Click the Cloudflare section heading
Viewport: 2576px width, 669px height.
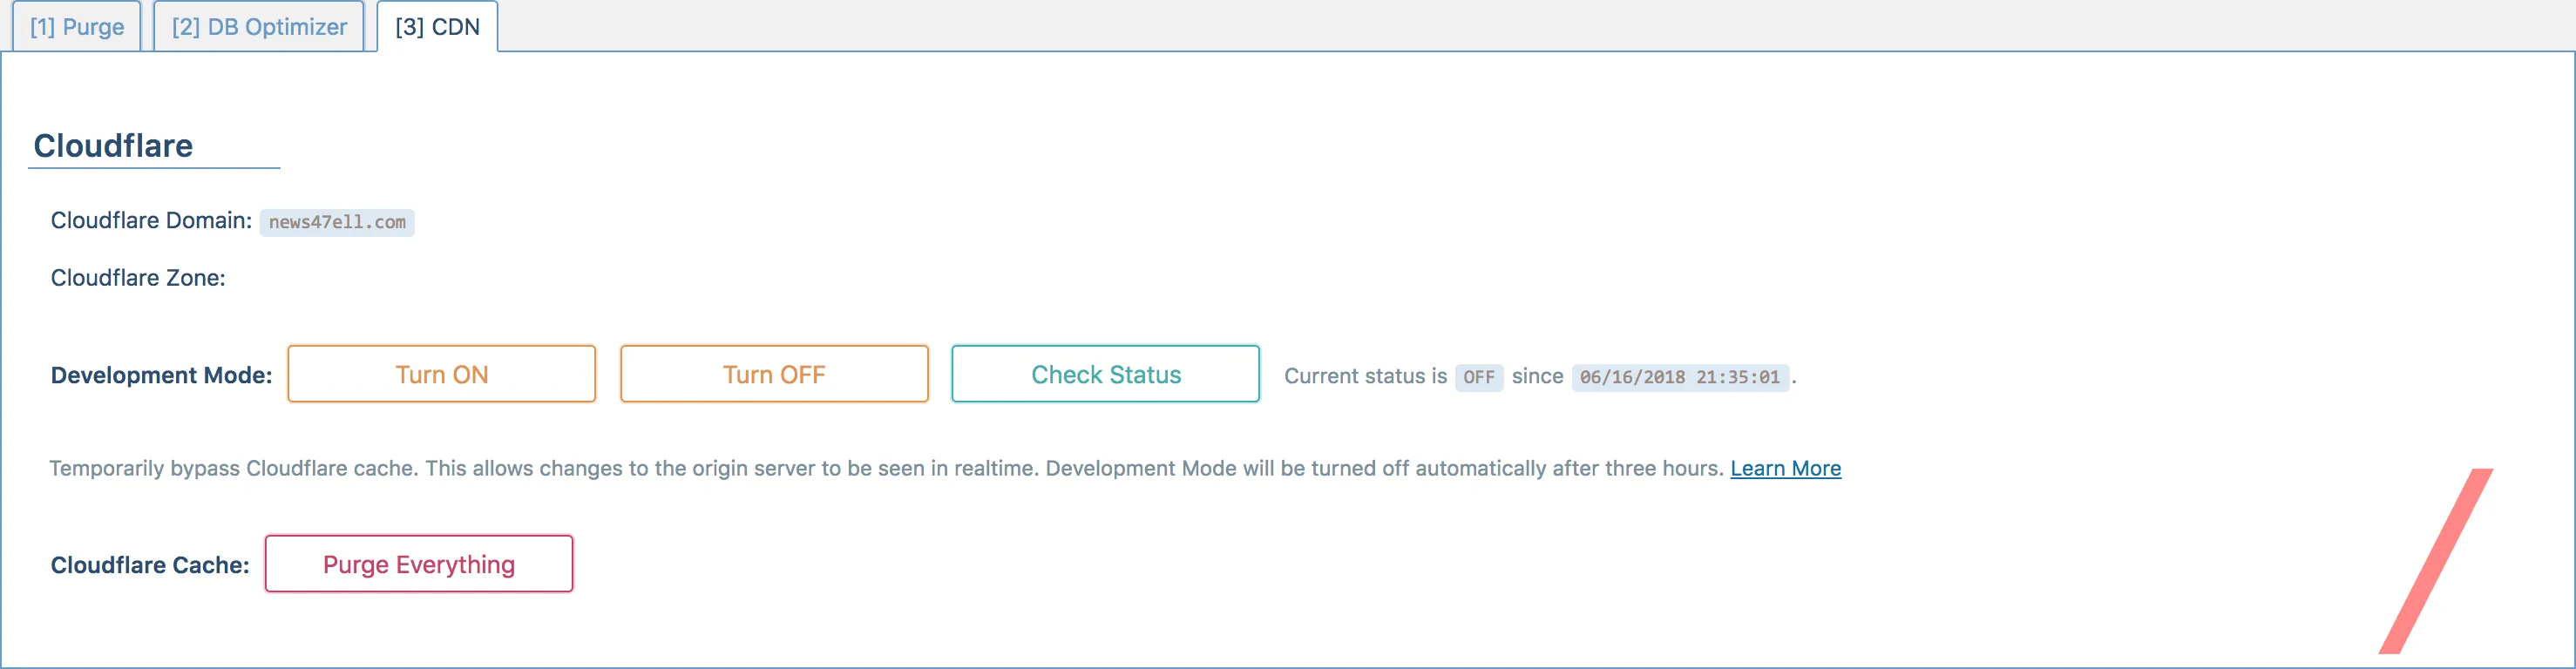pyautogui.click(x=113, y=146)
